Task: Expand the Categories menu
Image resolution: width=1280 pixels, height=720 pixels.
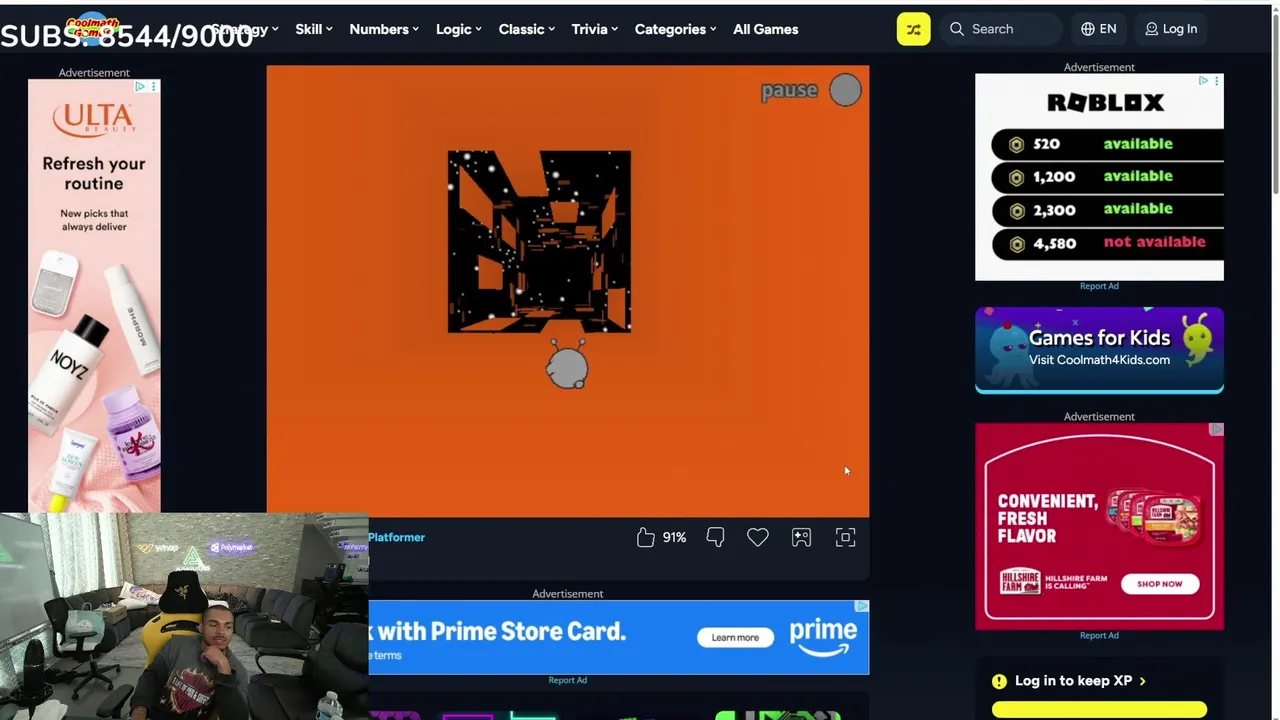Action: (676, 29)
